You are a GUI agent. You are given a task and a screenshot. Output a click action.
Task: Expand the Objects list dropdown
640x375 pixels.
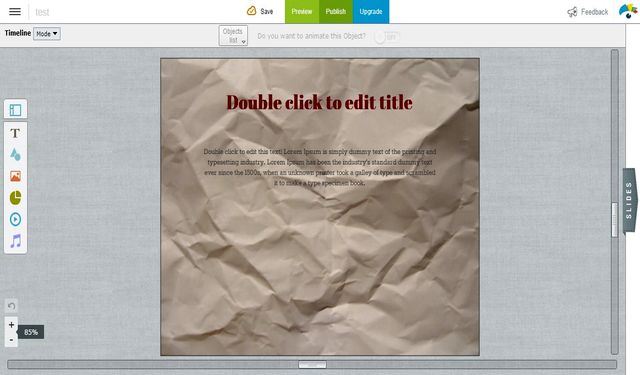point(233,36)
